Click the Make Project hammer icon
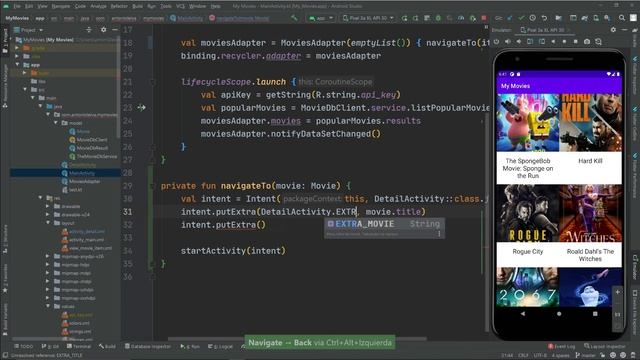Image resolution: width=640 pixels, height=360 pixels. pos(294,18)
